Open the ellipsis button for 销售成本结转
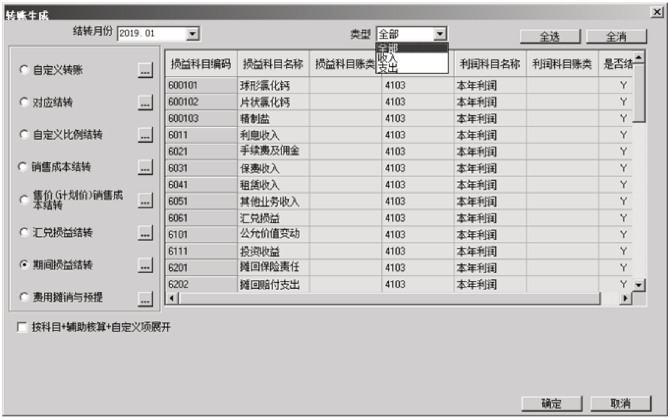The width and height of the screenshot is (670, 418). click(145, 168)
